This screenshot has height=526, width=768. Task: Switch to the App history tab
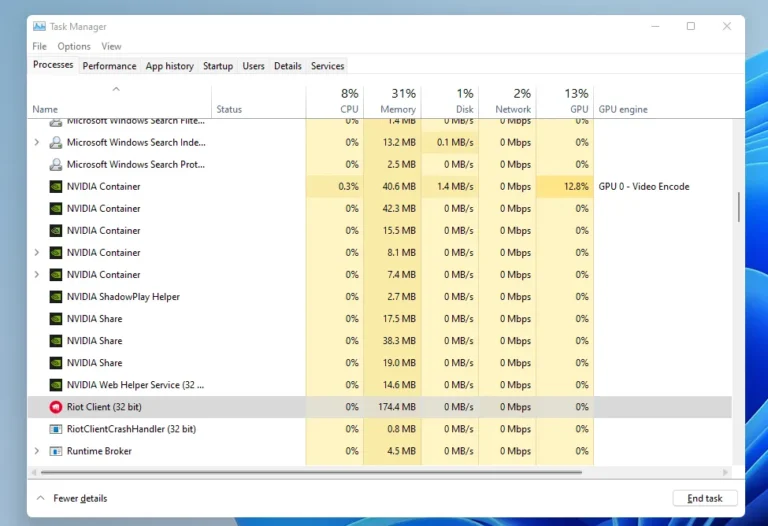[x=169, y=66]
